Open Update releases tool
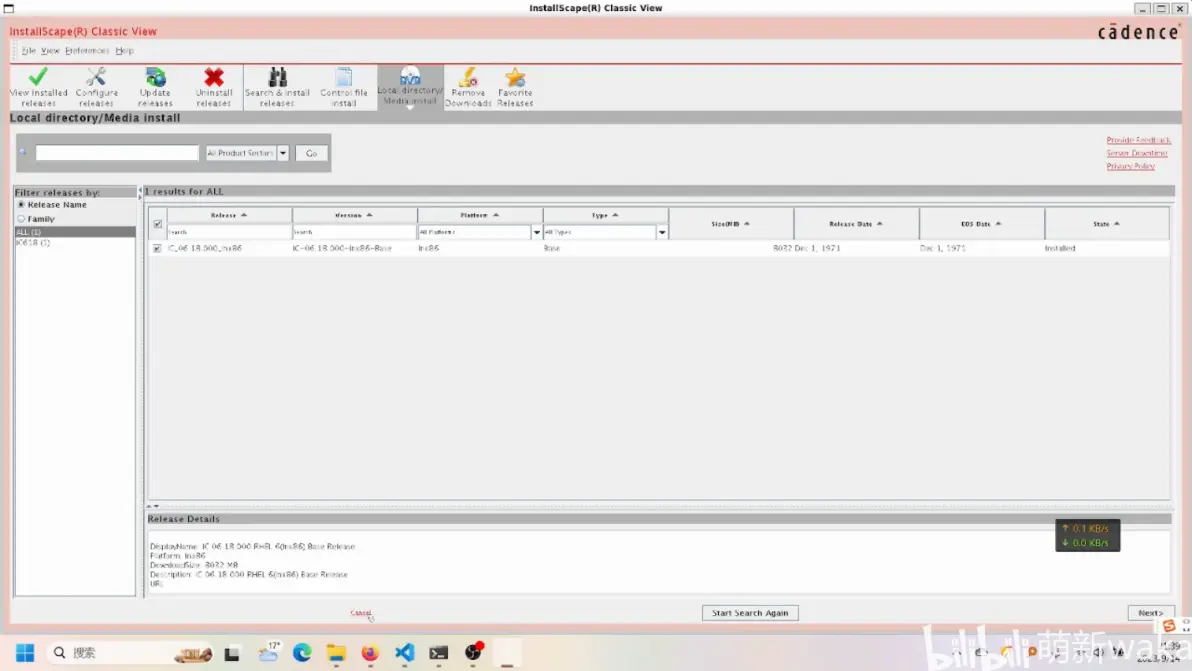The width and height of the screenshot is (1192, 671). tap(155, 87)
